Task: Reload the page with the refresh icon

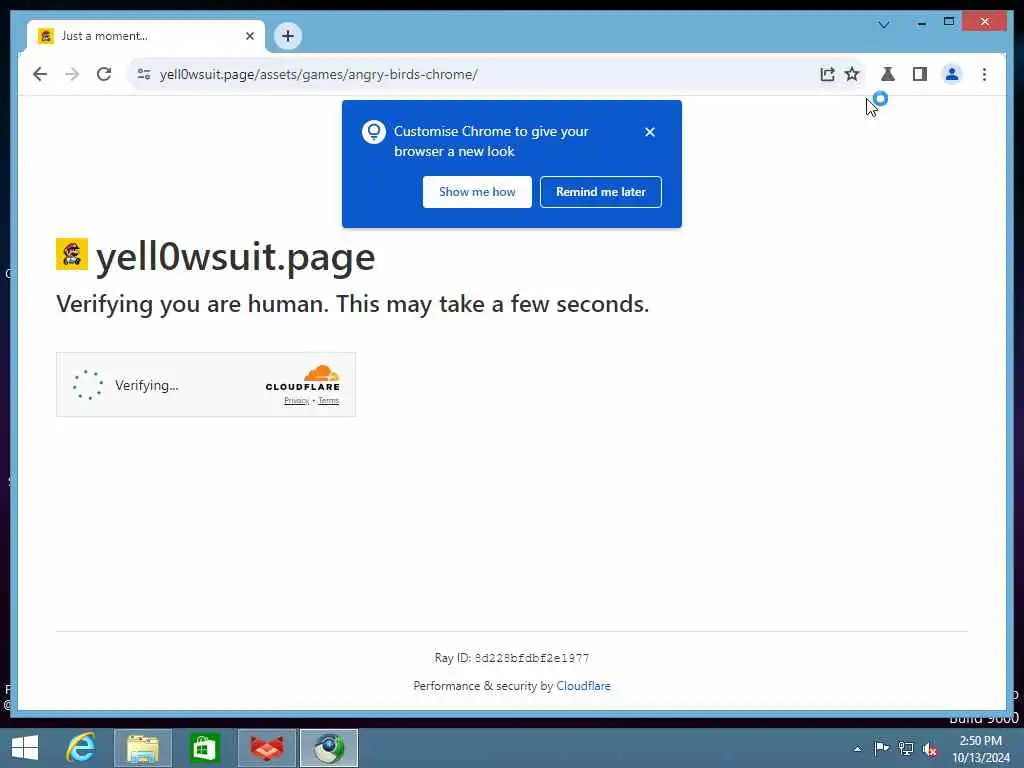Action: click(x=104, y=74)
